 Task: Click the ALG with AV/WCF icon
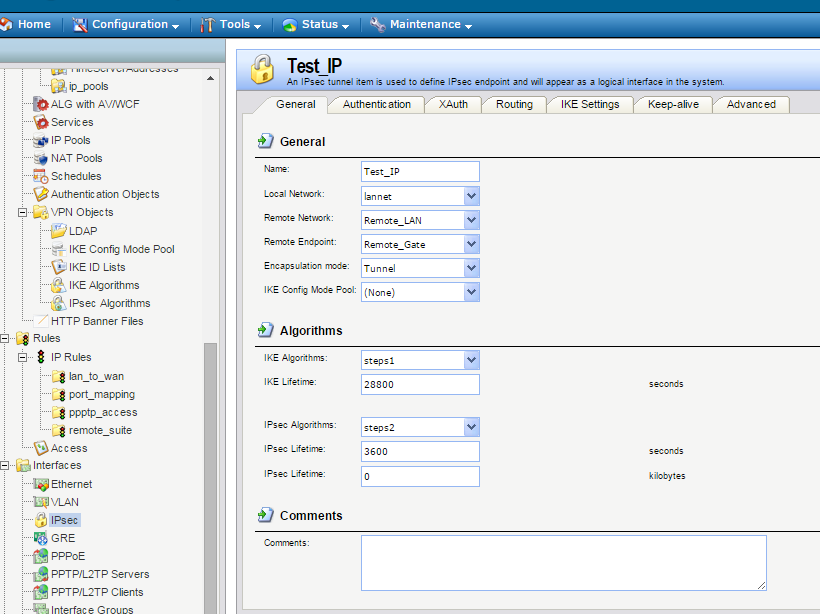(41, 104)
